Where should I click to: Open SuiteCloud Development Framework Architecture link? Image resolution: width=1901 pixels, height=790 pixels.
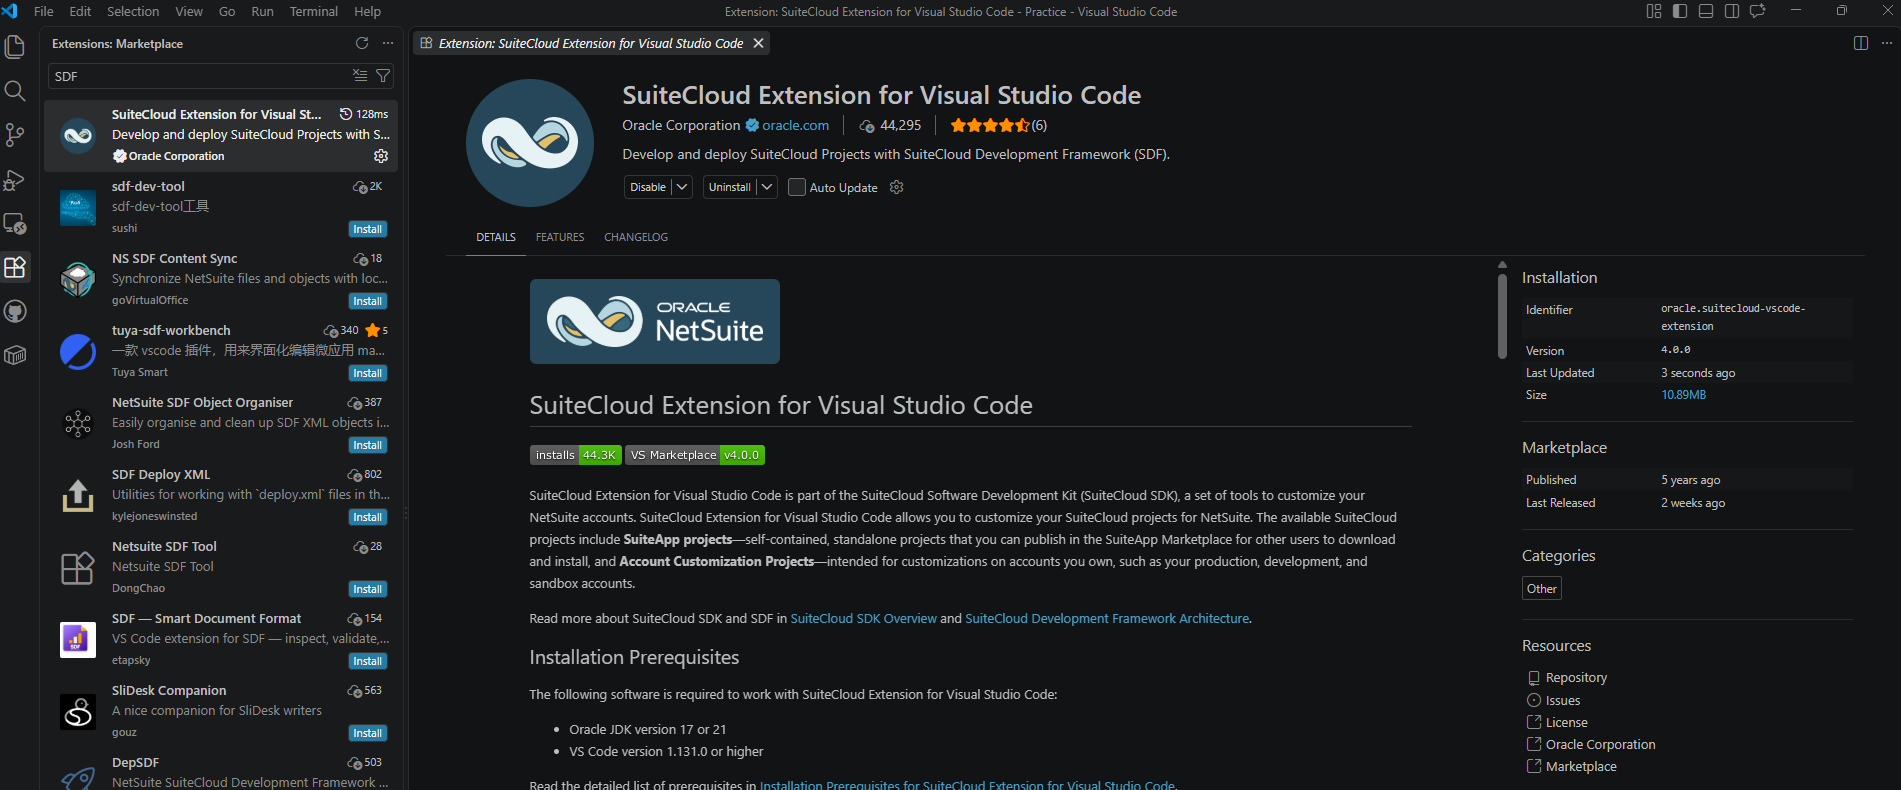(1107, 619)
